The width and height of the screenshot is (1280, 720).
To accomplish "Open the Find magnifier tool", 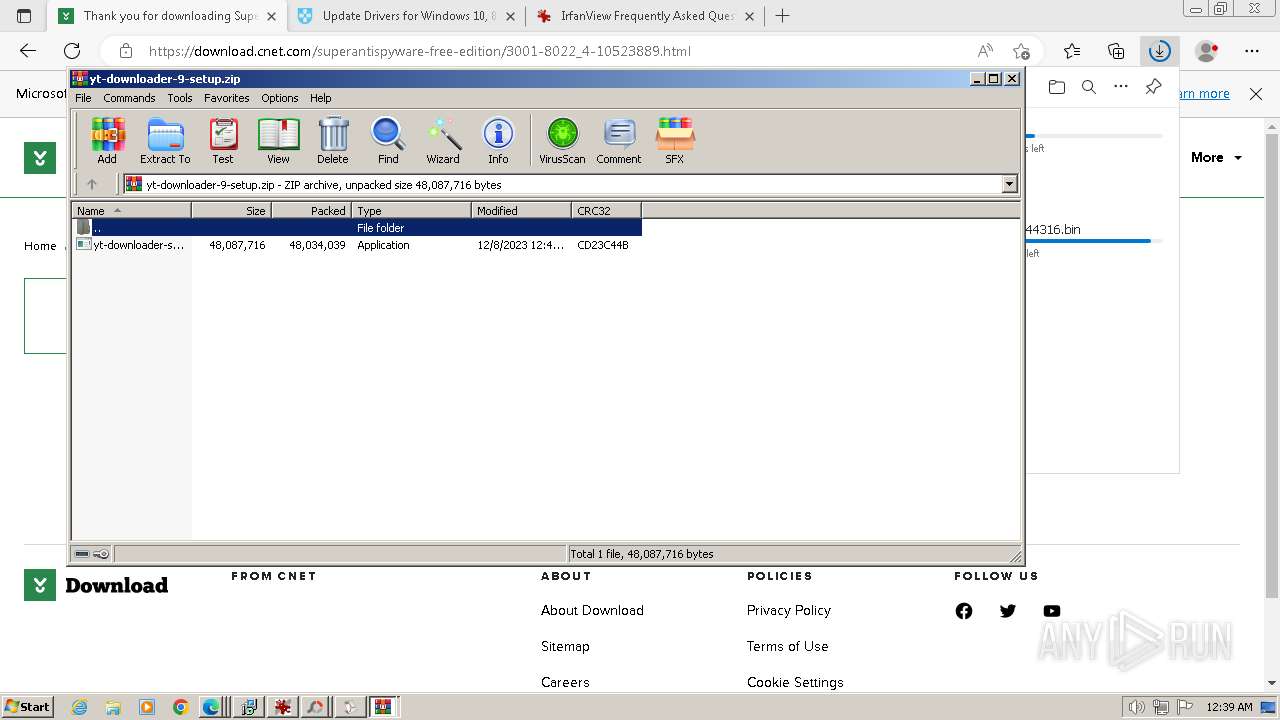I will [x=388, y=140].
